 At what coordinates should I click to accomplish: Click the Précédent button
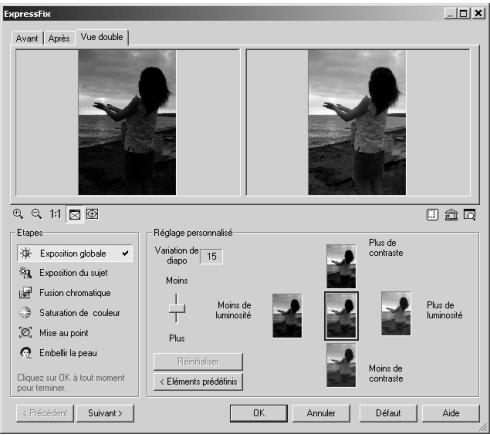(45, 413)
